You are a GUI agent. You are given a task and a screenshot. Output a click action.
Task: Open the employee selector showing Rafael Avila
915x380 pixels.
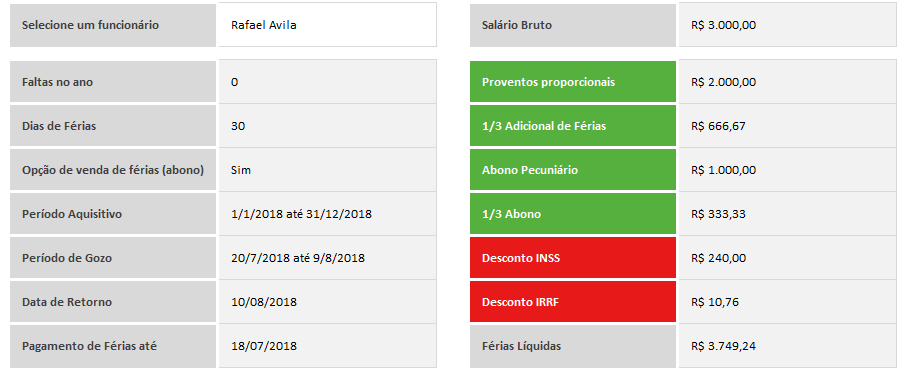(x=327, y=25)
